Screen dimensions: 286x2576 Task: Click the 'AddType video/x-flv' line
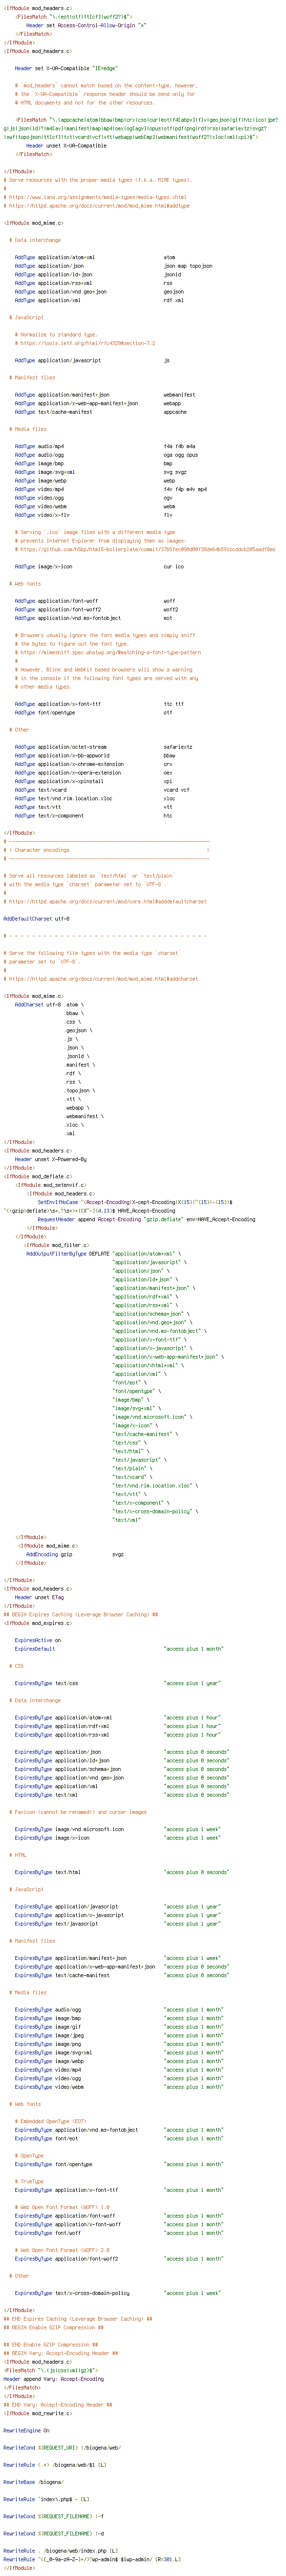[x=93, y=515]
